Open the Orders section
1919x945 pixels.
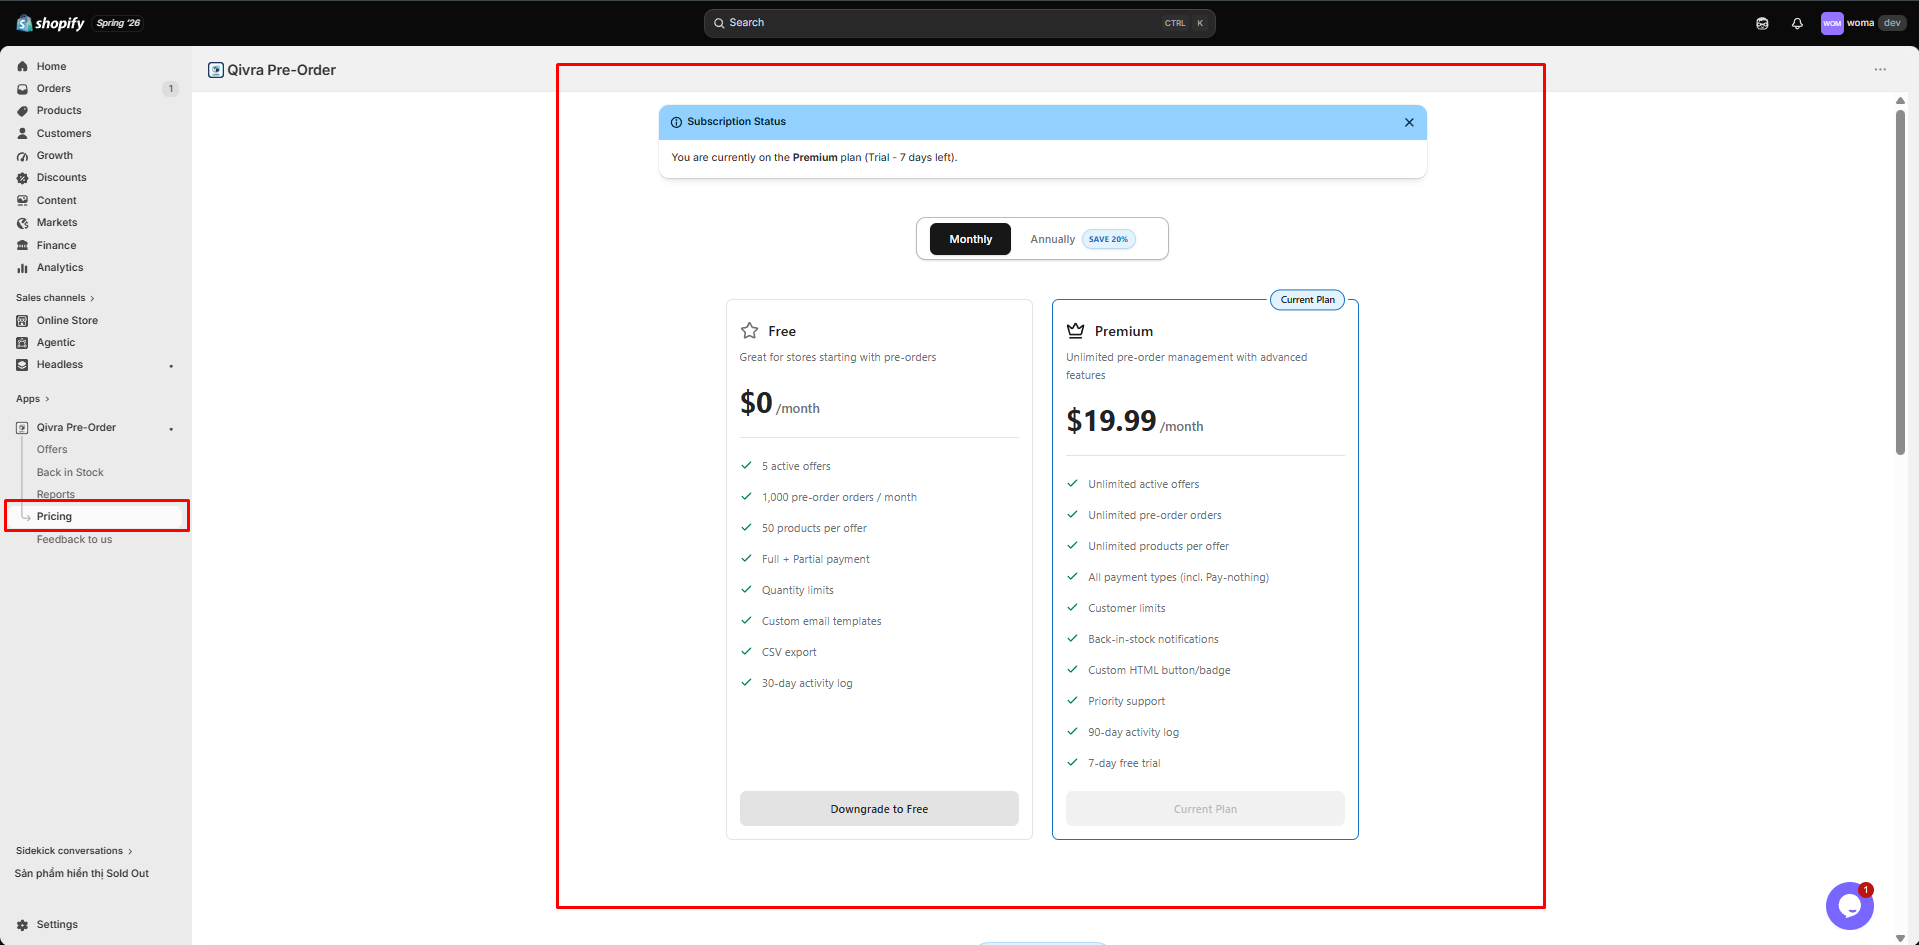(x=54, y=88)
